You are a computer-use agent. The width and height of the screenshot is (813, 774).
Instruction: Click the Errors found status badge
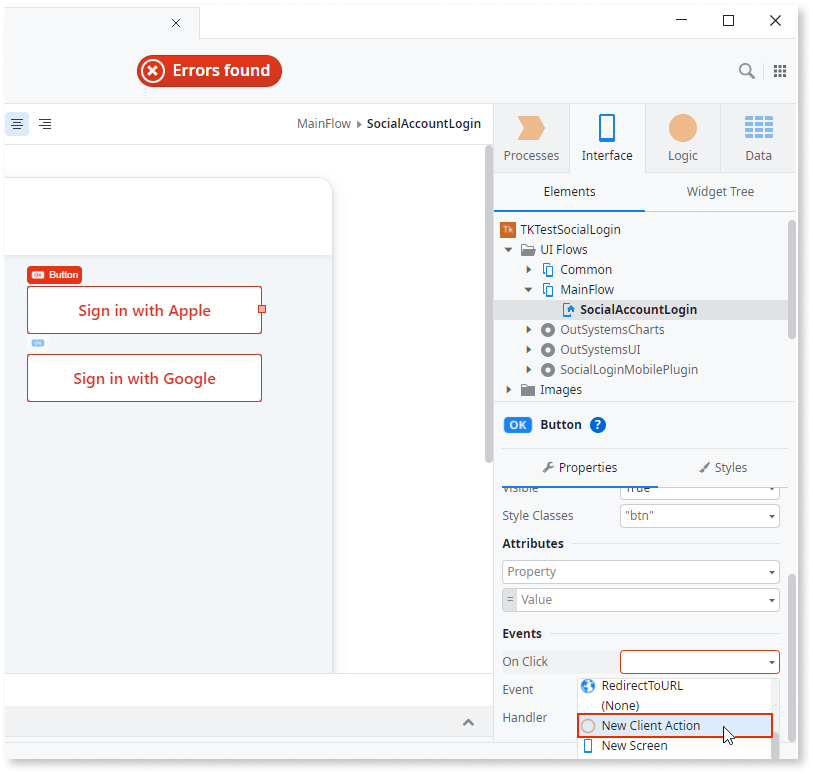point(209,71)
